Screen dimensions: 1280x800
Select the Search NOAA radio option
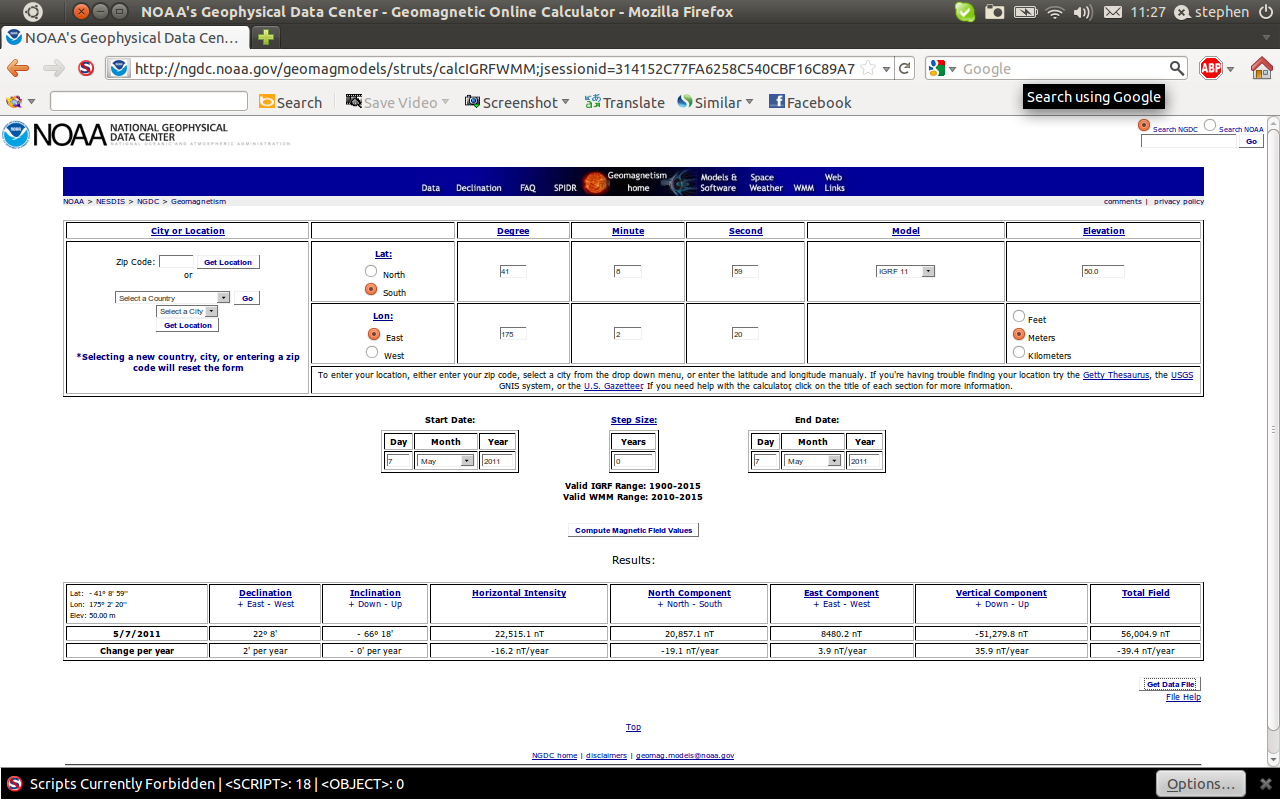(x=1210, y=125)
